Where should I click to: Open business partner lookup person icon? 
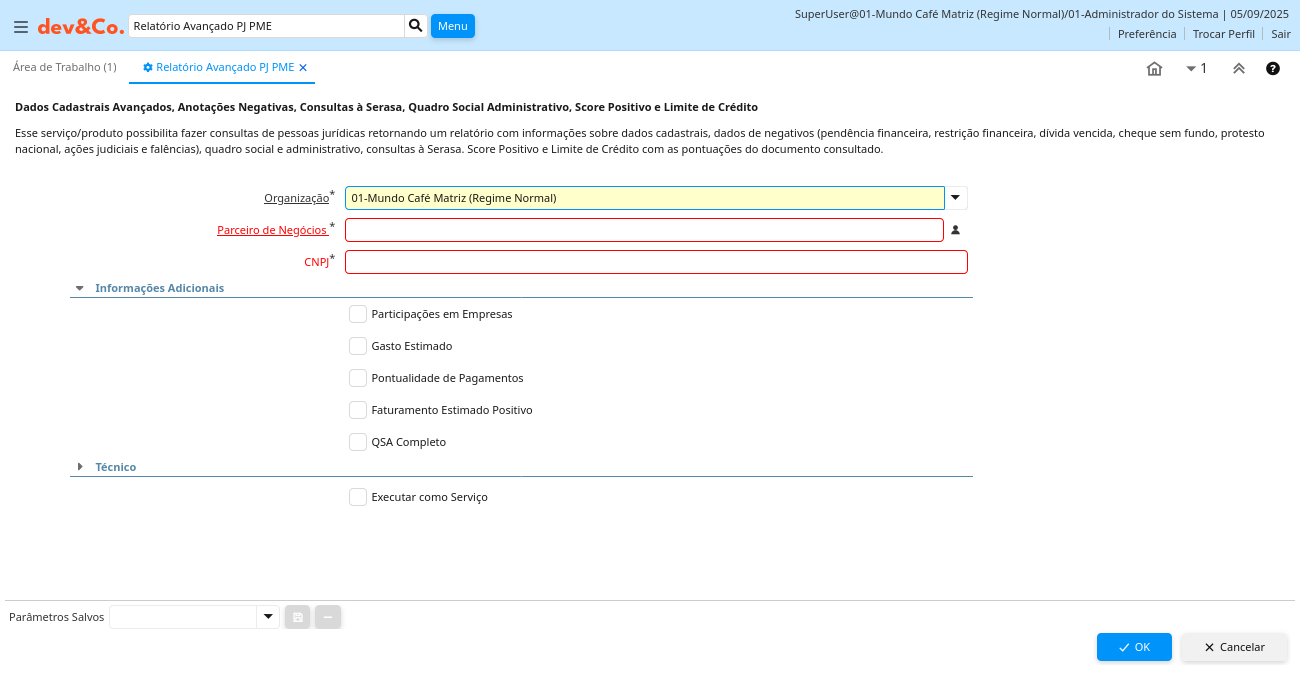coord(955,230)
